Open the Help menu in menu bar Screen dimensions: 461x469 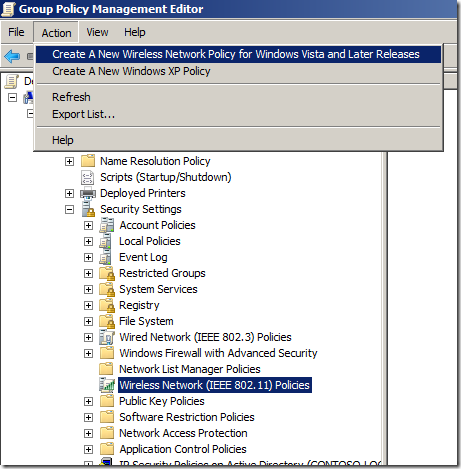click(x=135, y=32)
